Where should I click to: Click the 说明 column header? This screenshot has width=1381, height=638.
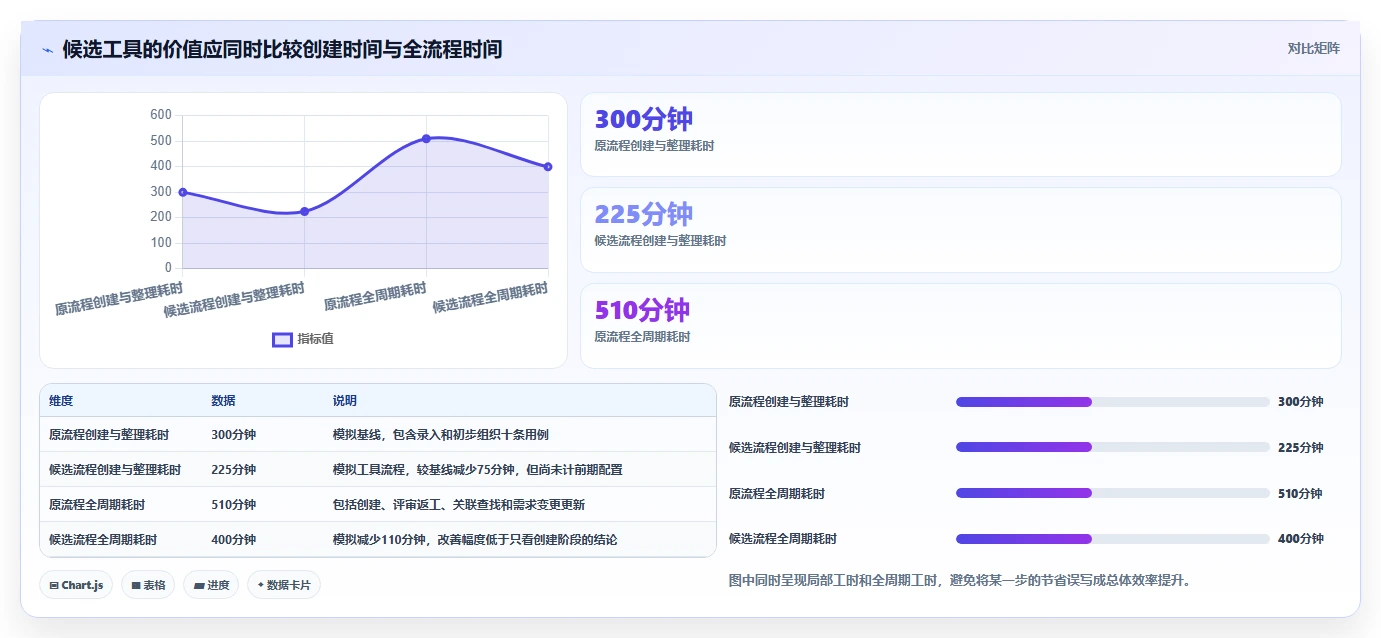(x=345, y=401)
